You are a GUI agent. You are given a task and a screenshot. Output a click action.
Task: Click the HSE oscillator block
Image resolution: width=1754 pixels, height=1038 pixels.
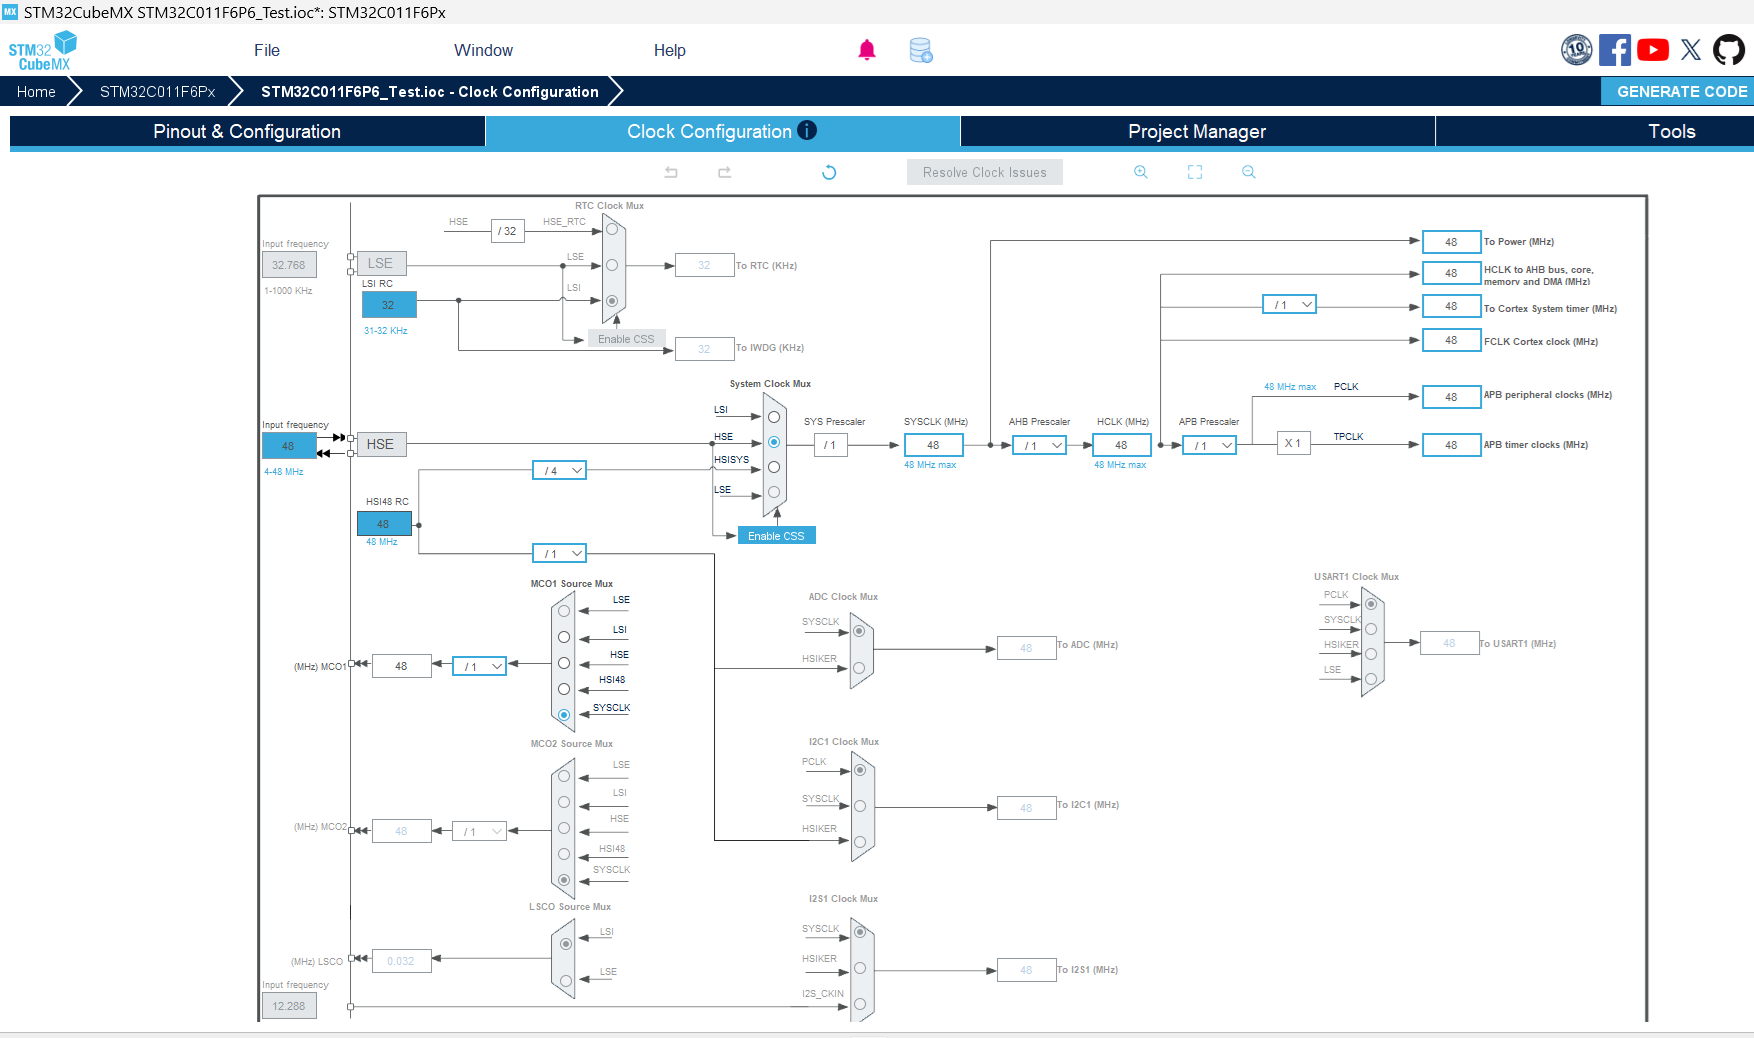point(380,444)
